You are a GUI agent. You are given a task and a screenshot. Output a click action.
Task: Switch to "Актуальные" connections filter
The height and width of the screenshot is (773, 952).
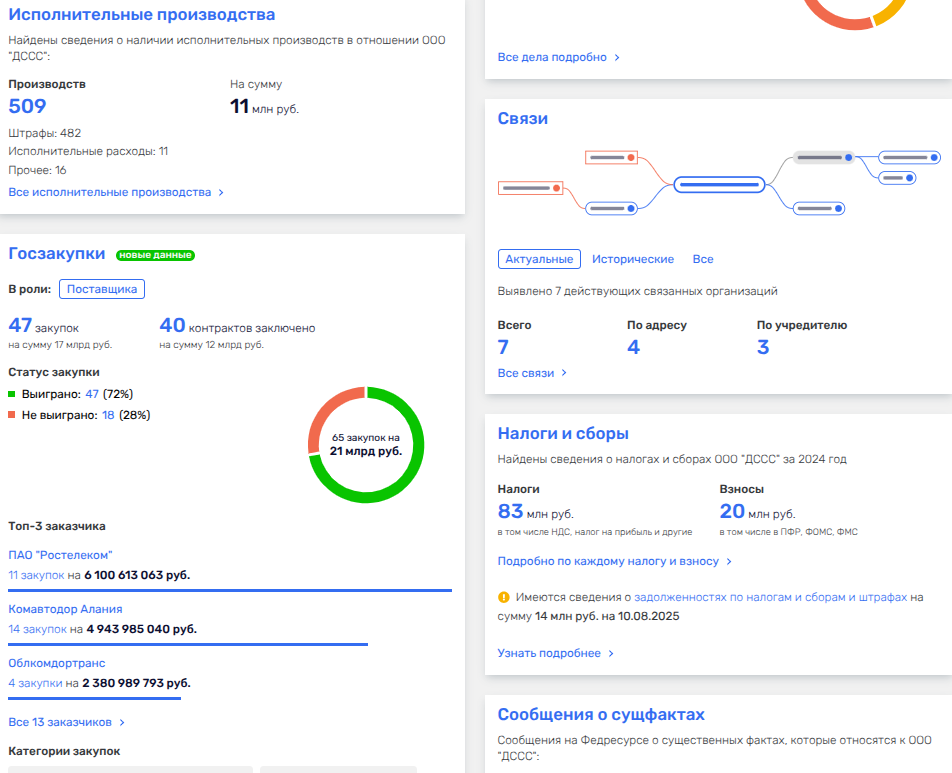coord(539,259)
